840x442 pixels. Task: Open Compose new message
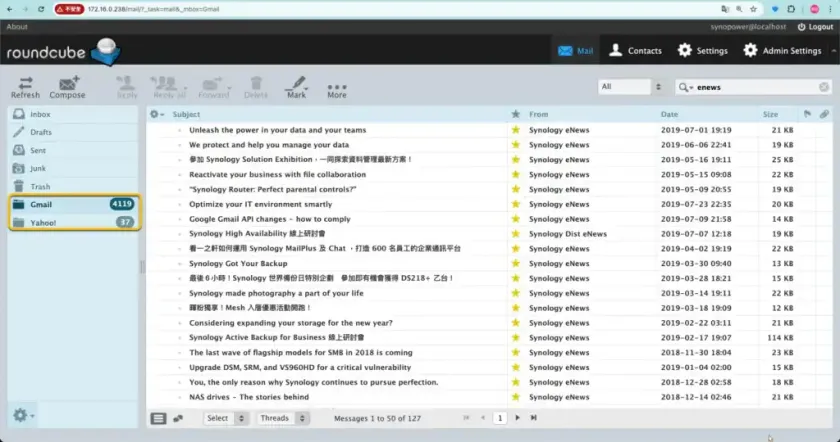[67, 85]
